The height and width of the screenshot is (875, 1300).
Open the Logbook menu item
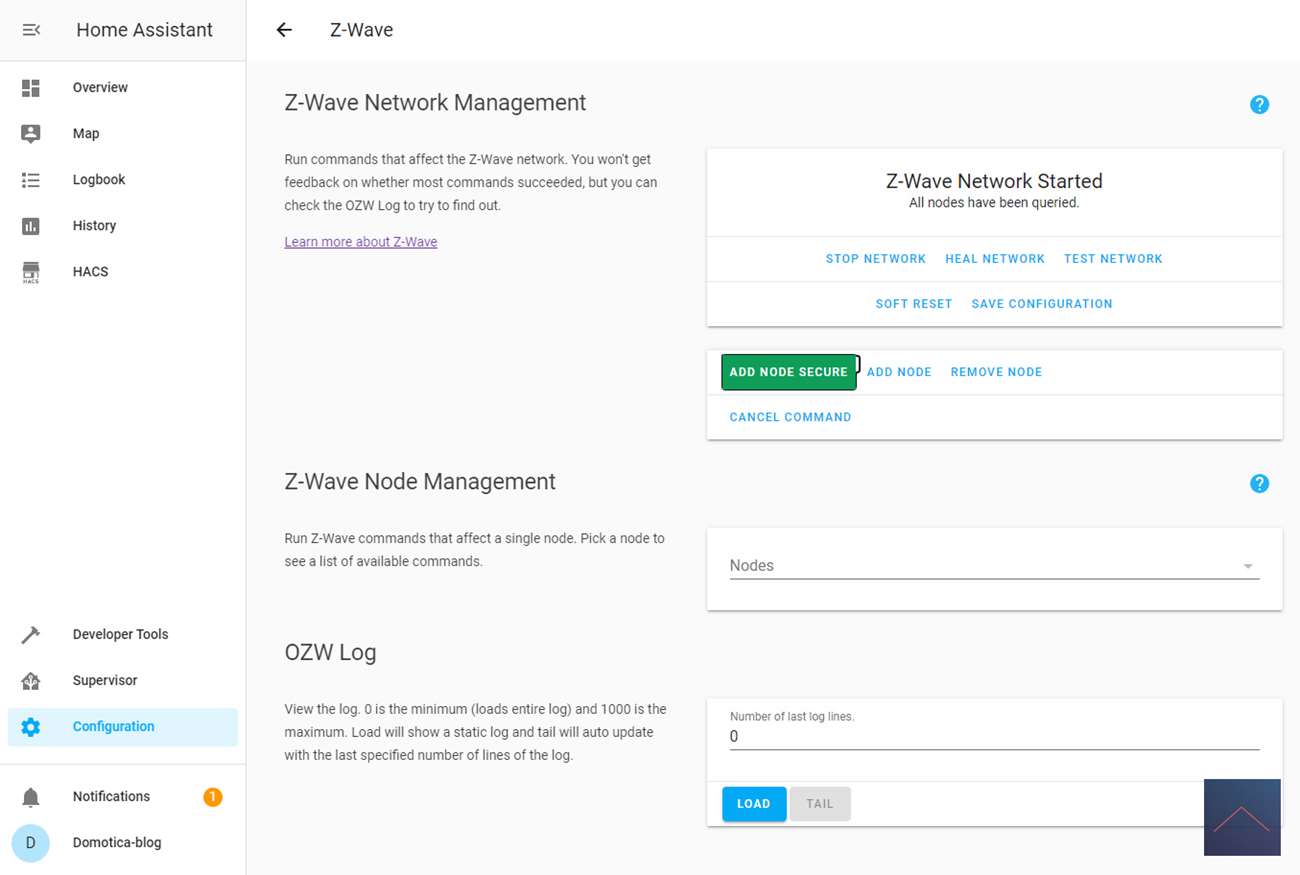99,180
